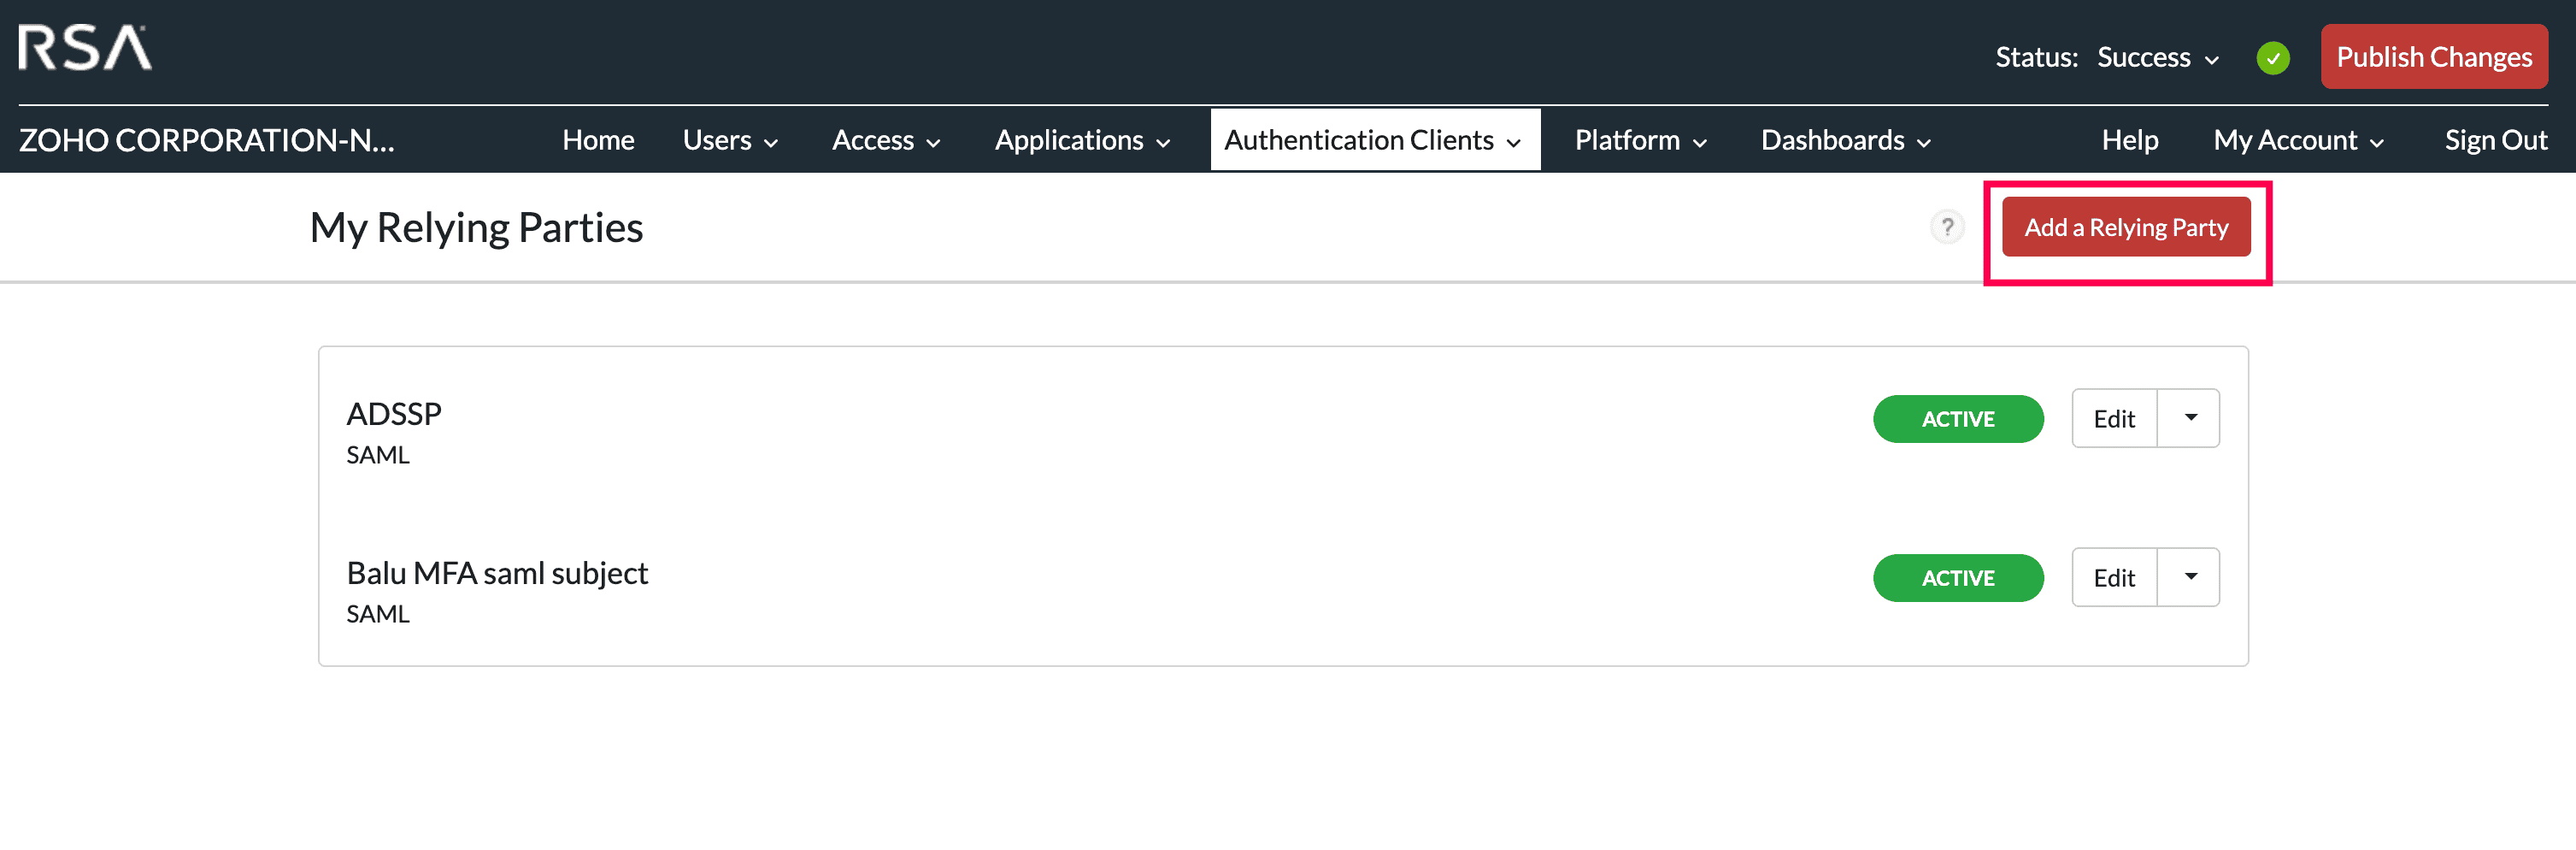Image resolution: width=2576 pixels, height=850 pixels.
Task: Click Sign Out
Action: 2496,140
